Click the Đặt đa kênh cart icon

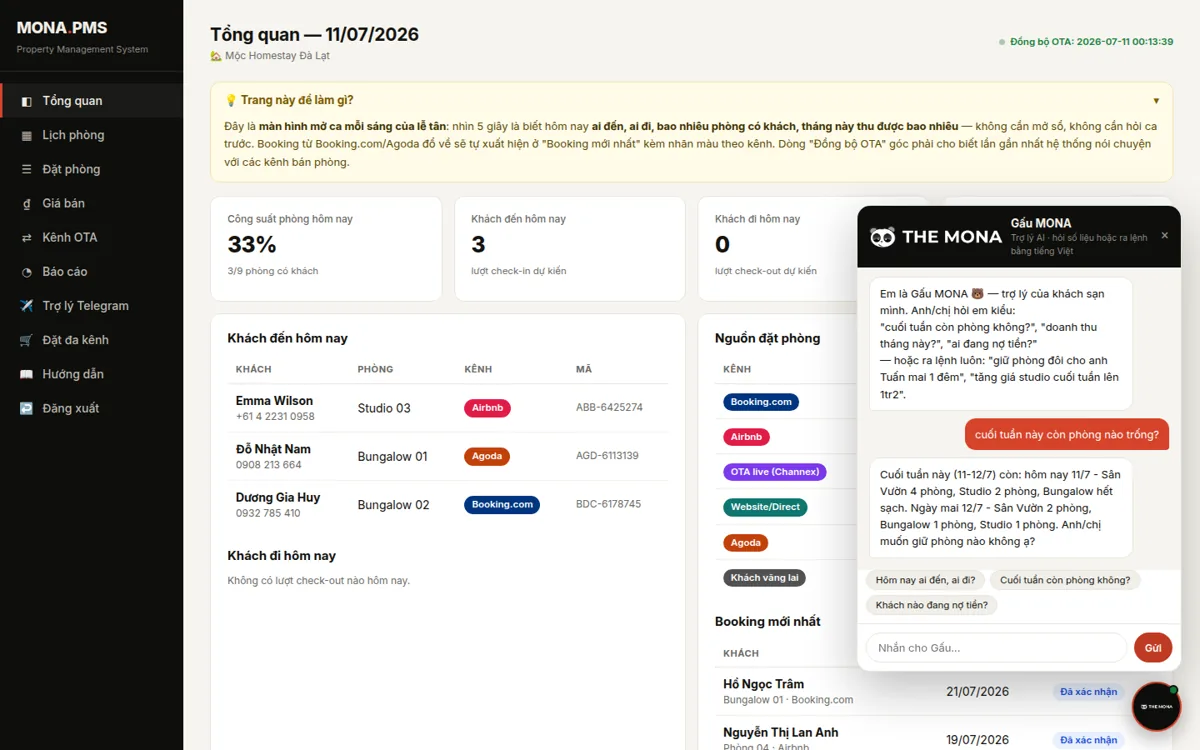point(26,340)
